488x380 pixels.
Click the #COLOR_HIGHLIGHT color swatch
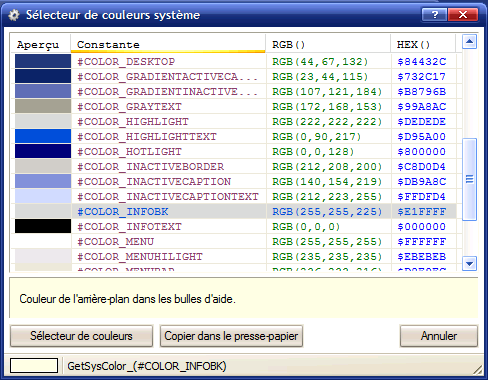[43, 121]
